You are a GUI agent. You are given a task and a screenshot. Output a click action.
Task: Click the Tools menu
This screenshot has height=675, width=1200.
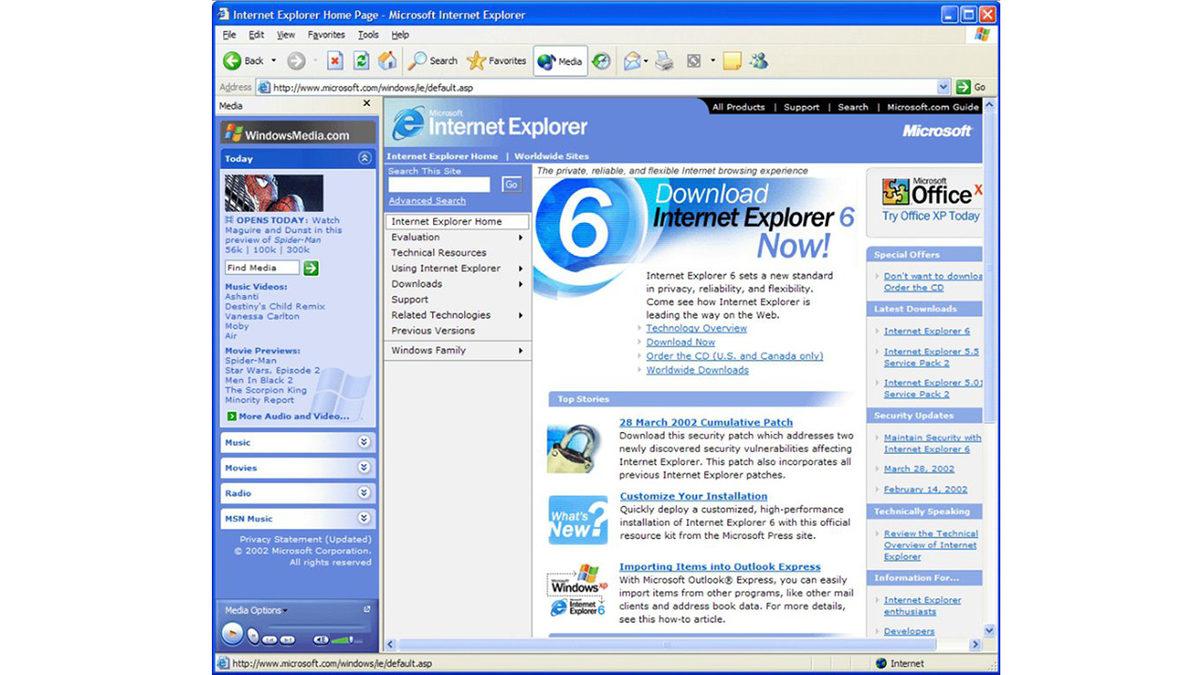pos(367,34)
